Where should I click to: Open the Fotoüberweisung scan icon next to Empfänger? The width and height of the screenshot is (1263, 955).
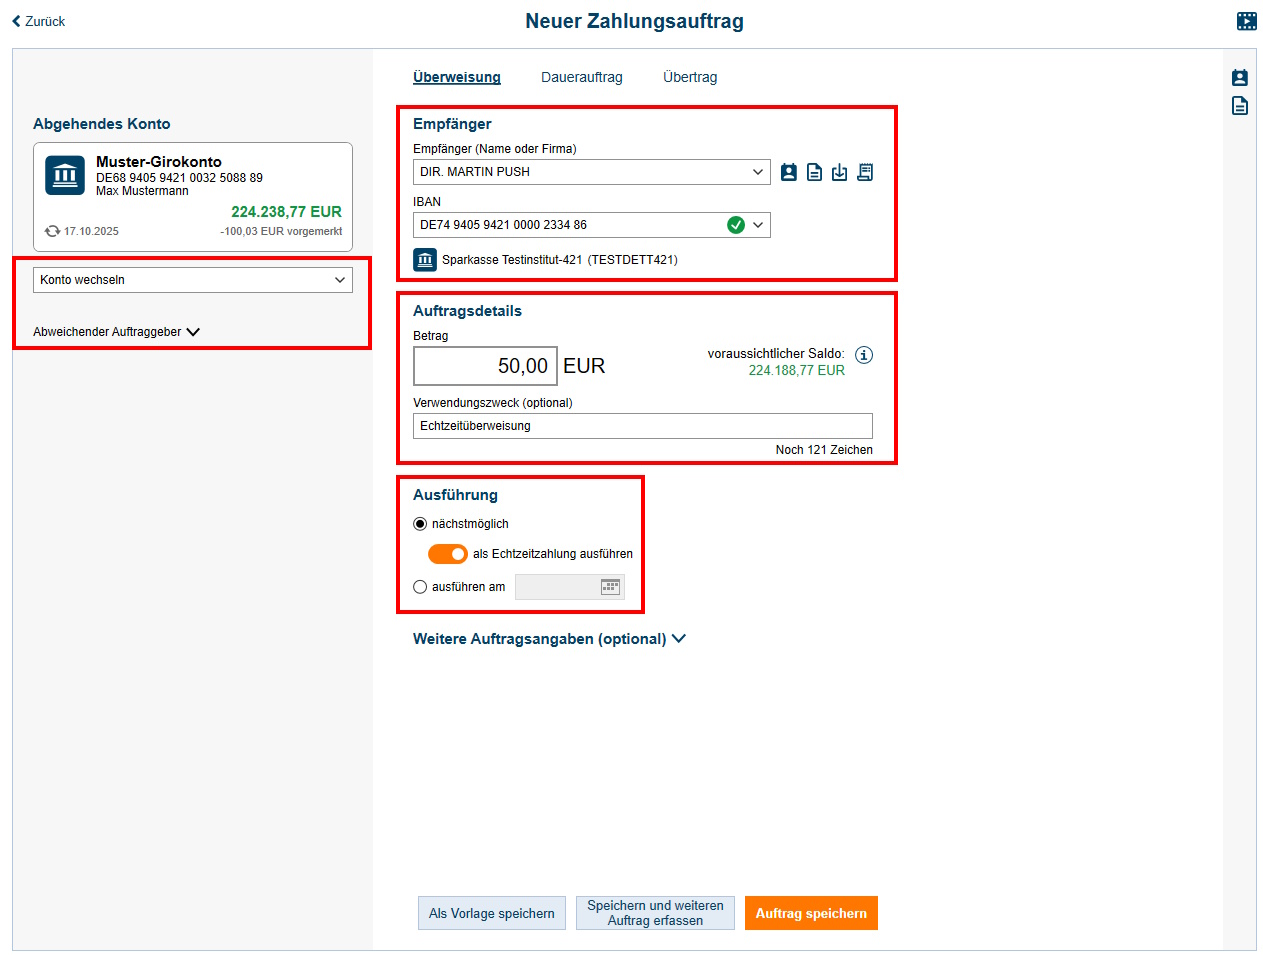[865, 172]
